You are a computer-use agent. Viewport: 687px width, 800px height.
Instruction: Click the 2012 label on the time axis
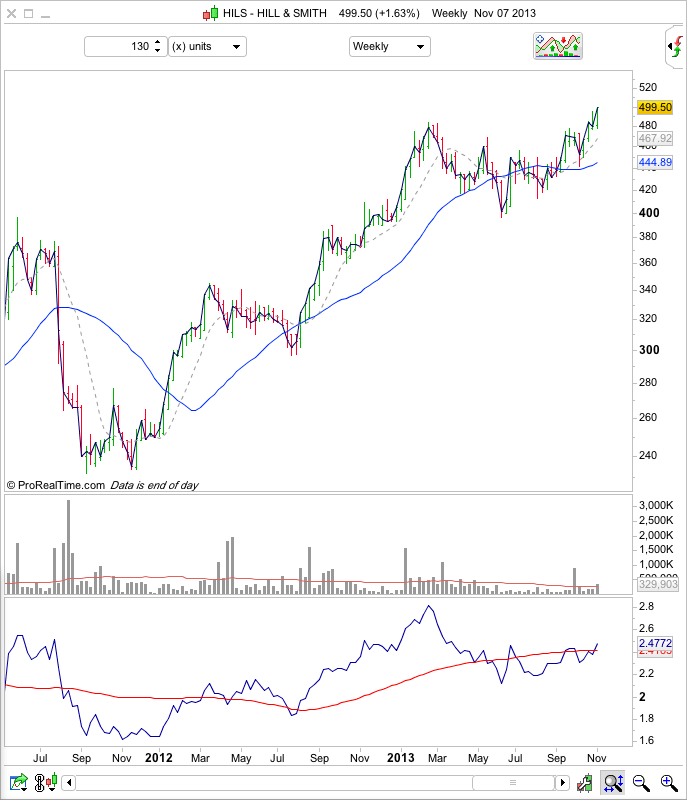pyautogui.click(x=159, y=758)
